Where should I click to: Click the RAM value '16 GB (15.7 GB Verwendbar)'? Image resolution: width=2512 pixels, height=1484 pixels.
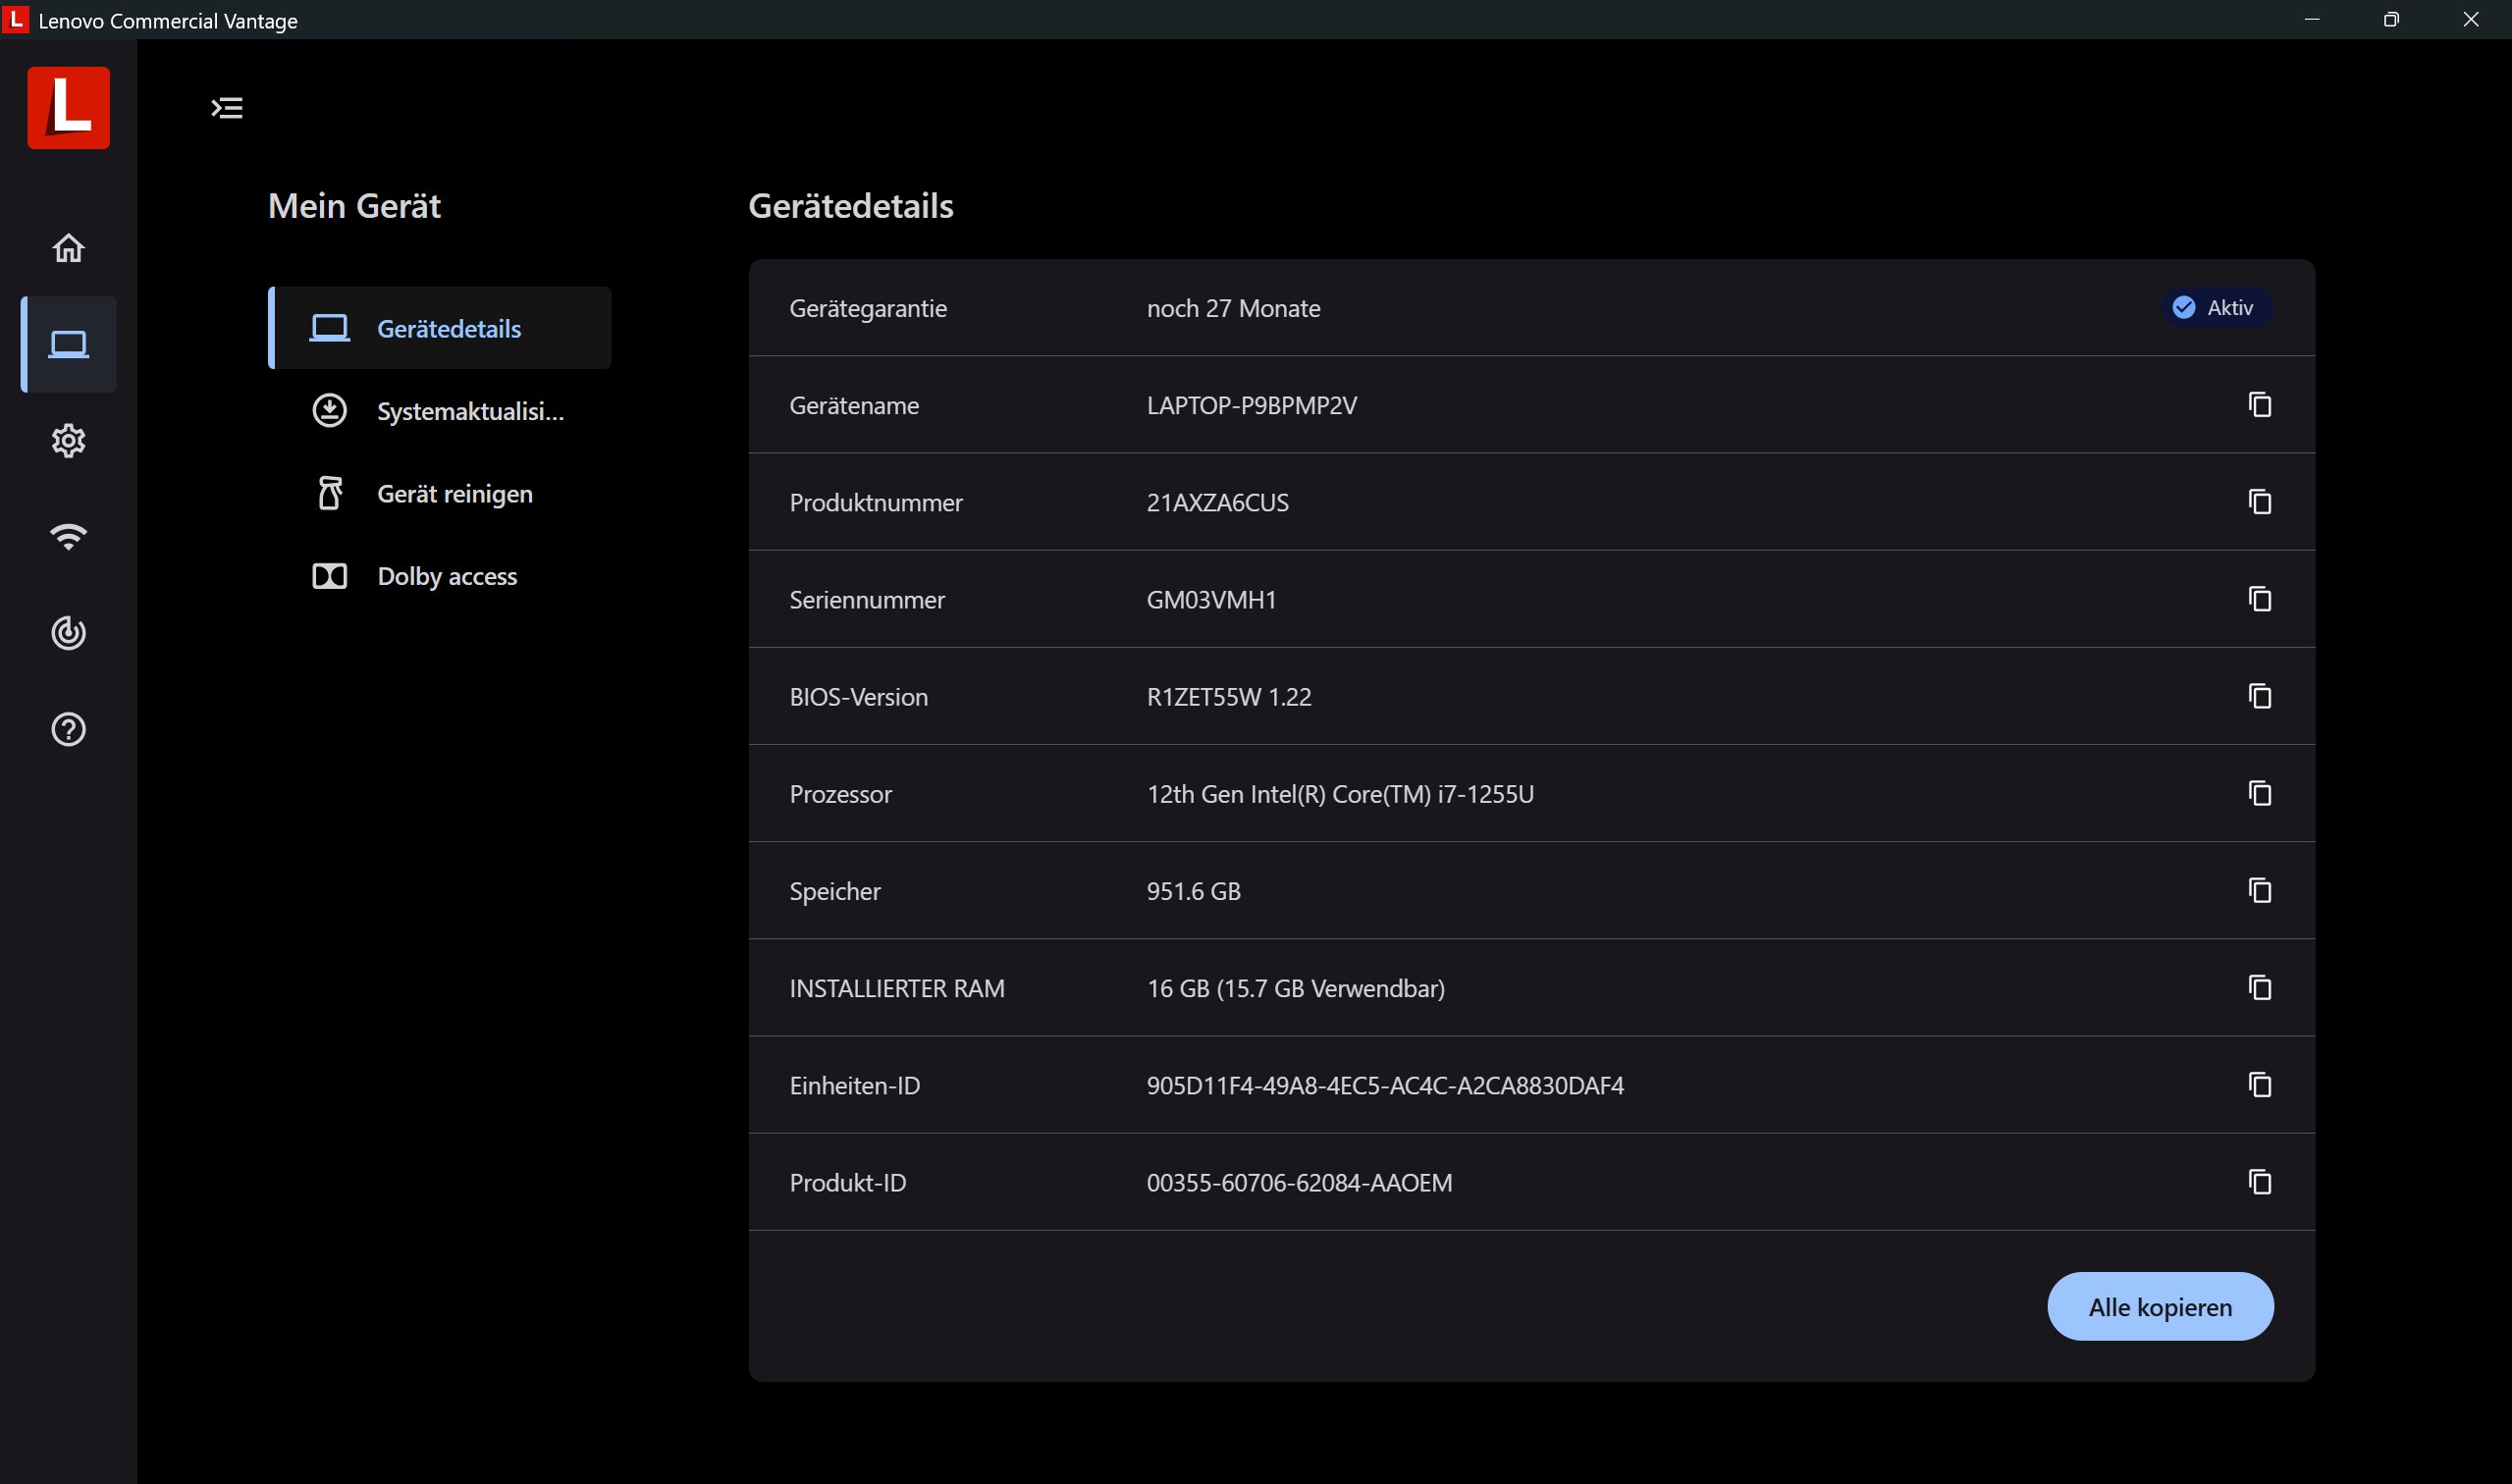click(x=1295, y=988)
